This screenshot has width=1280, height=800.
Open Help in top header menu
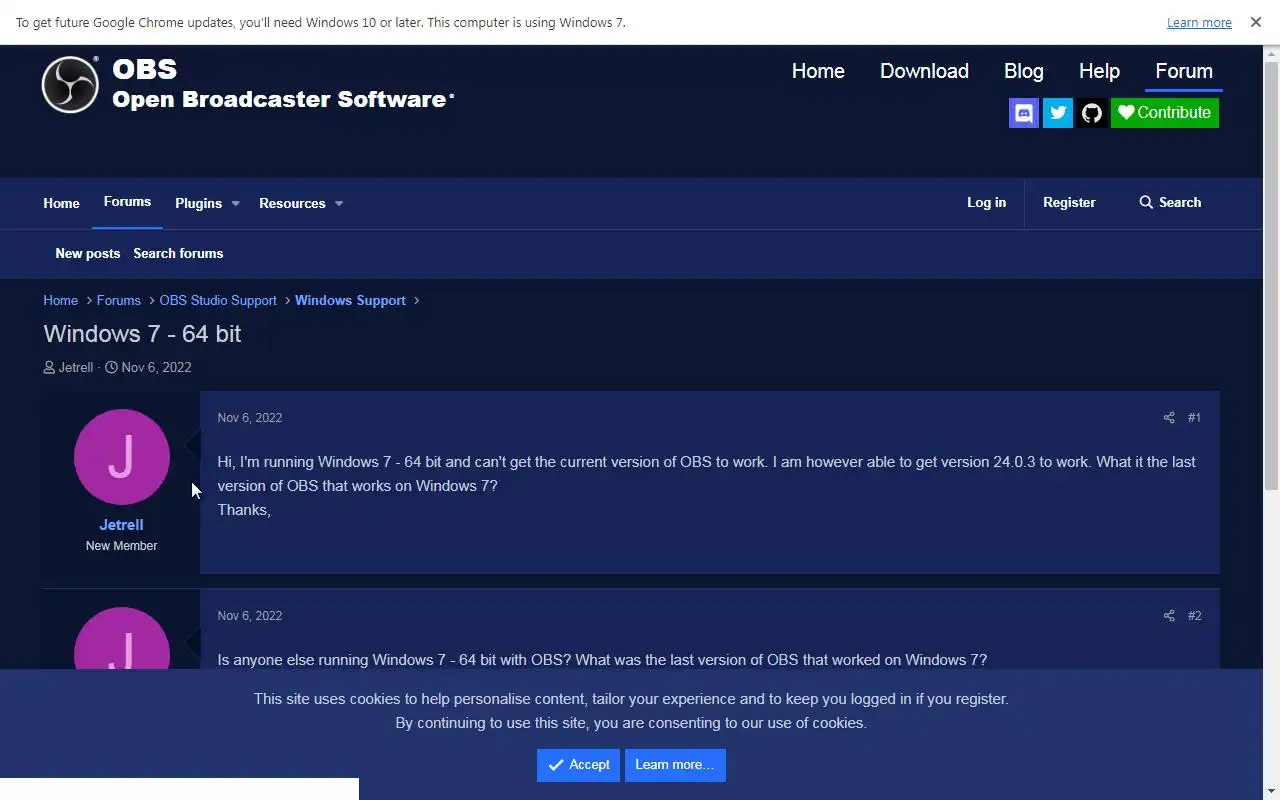1099,71
